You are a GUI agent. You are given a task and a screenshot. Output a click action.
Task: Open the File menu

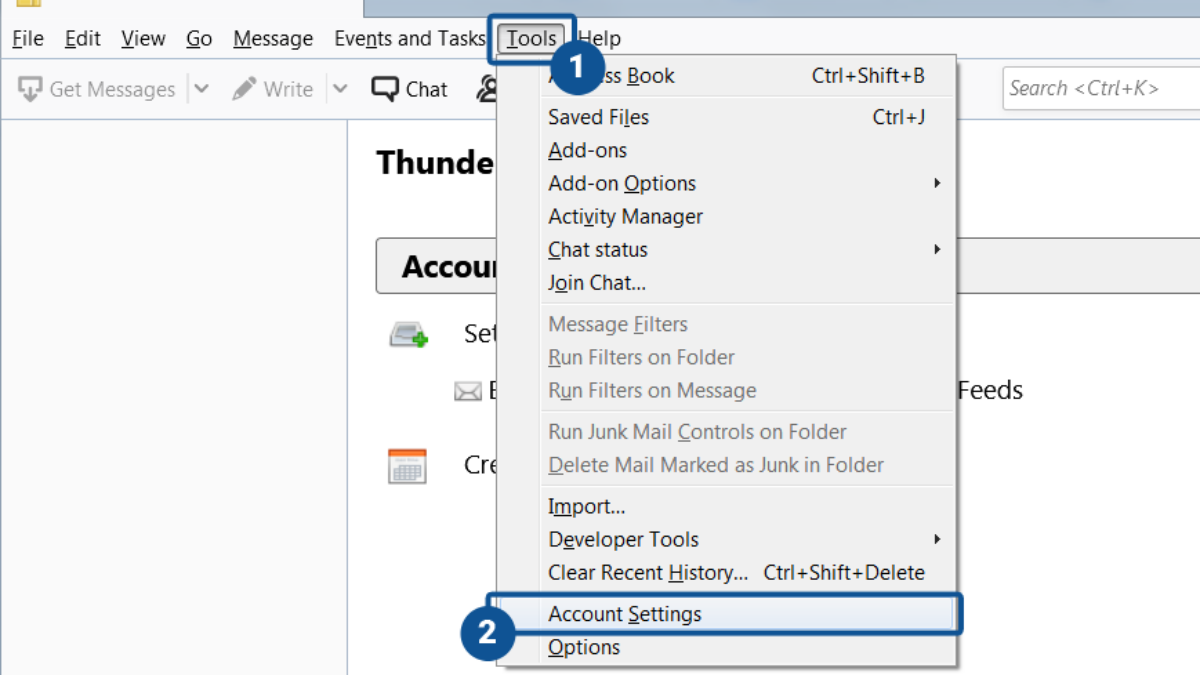[27, 39]
